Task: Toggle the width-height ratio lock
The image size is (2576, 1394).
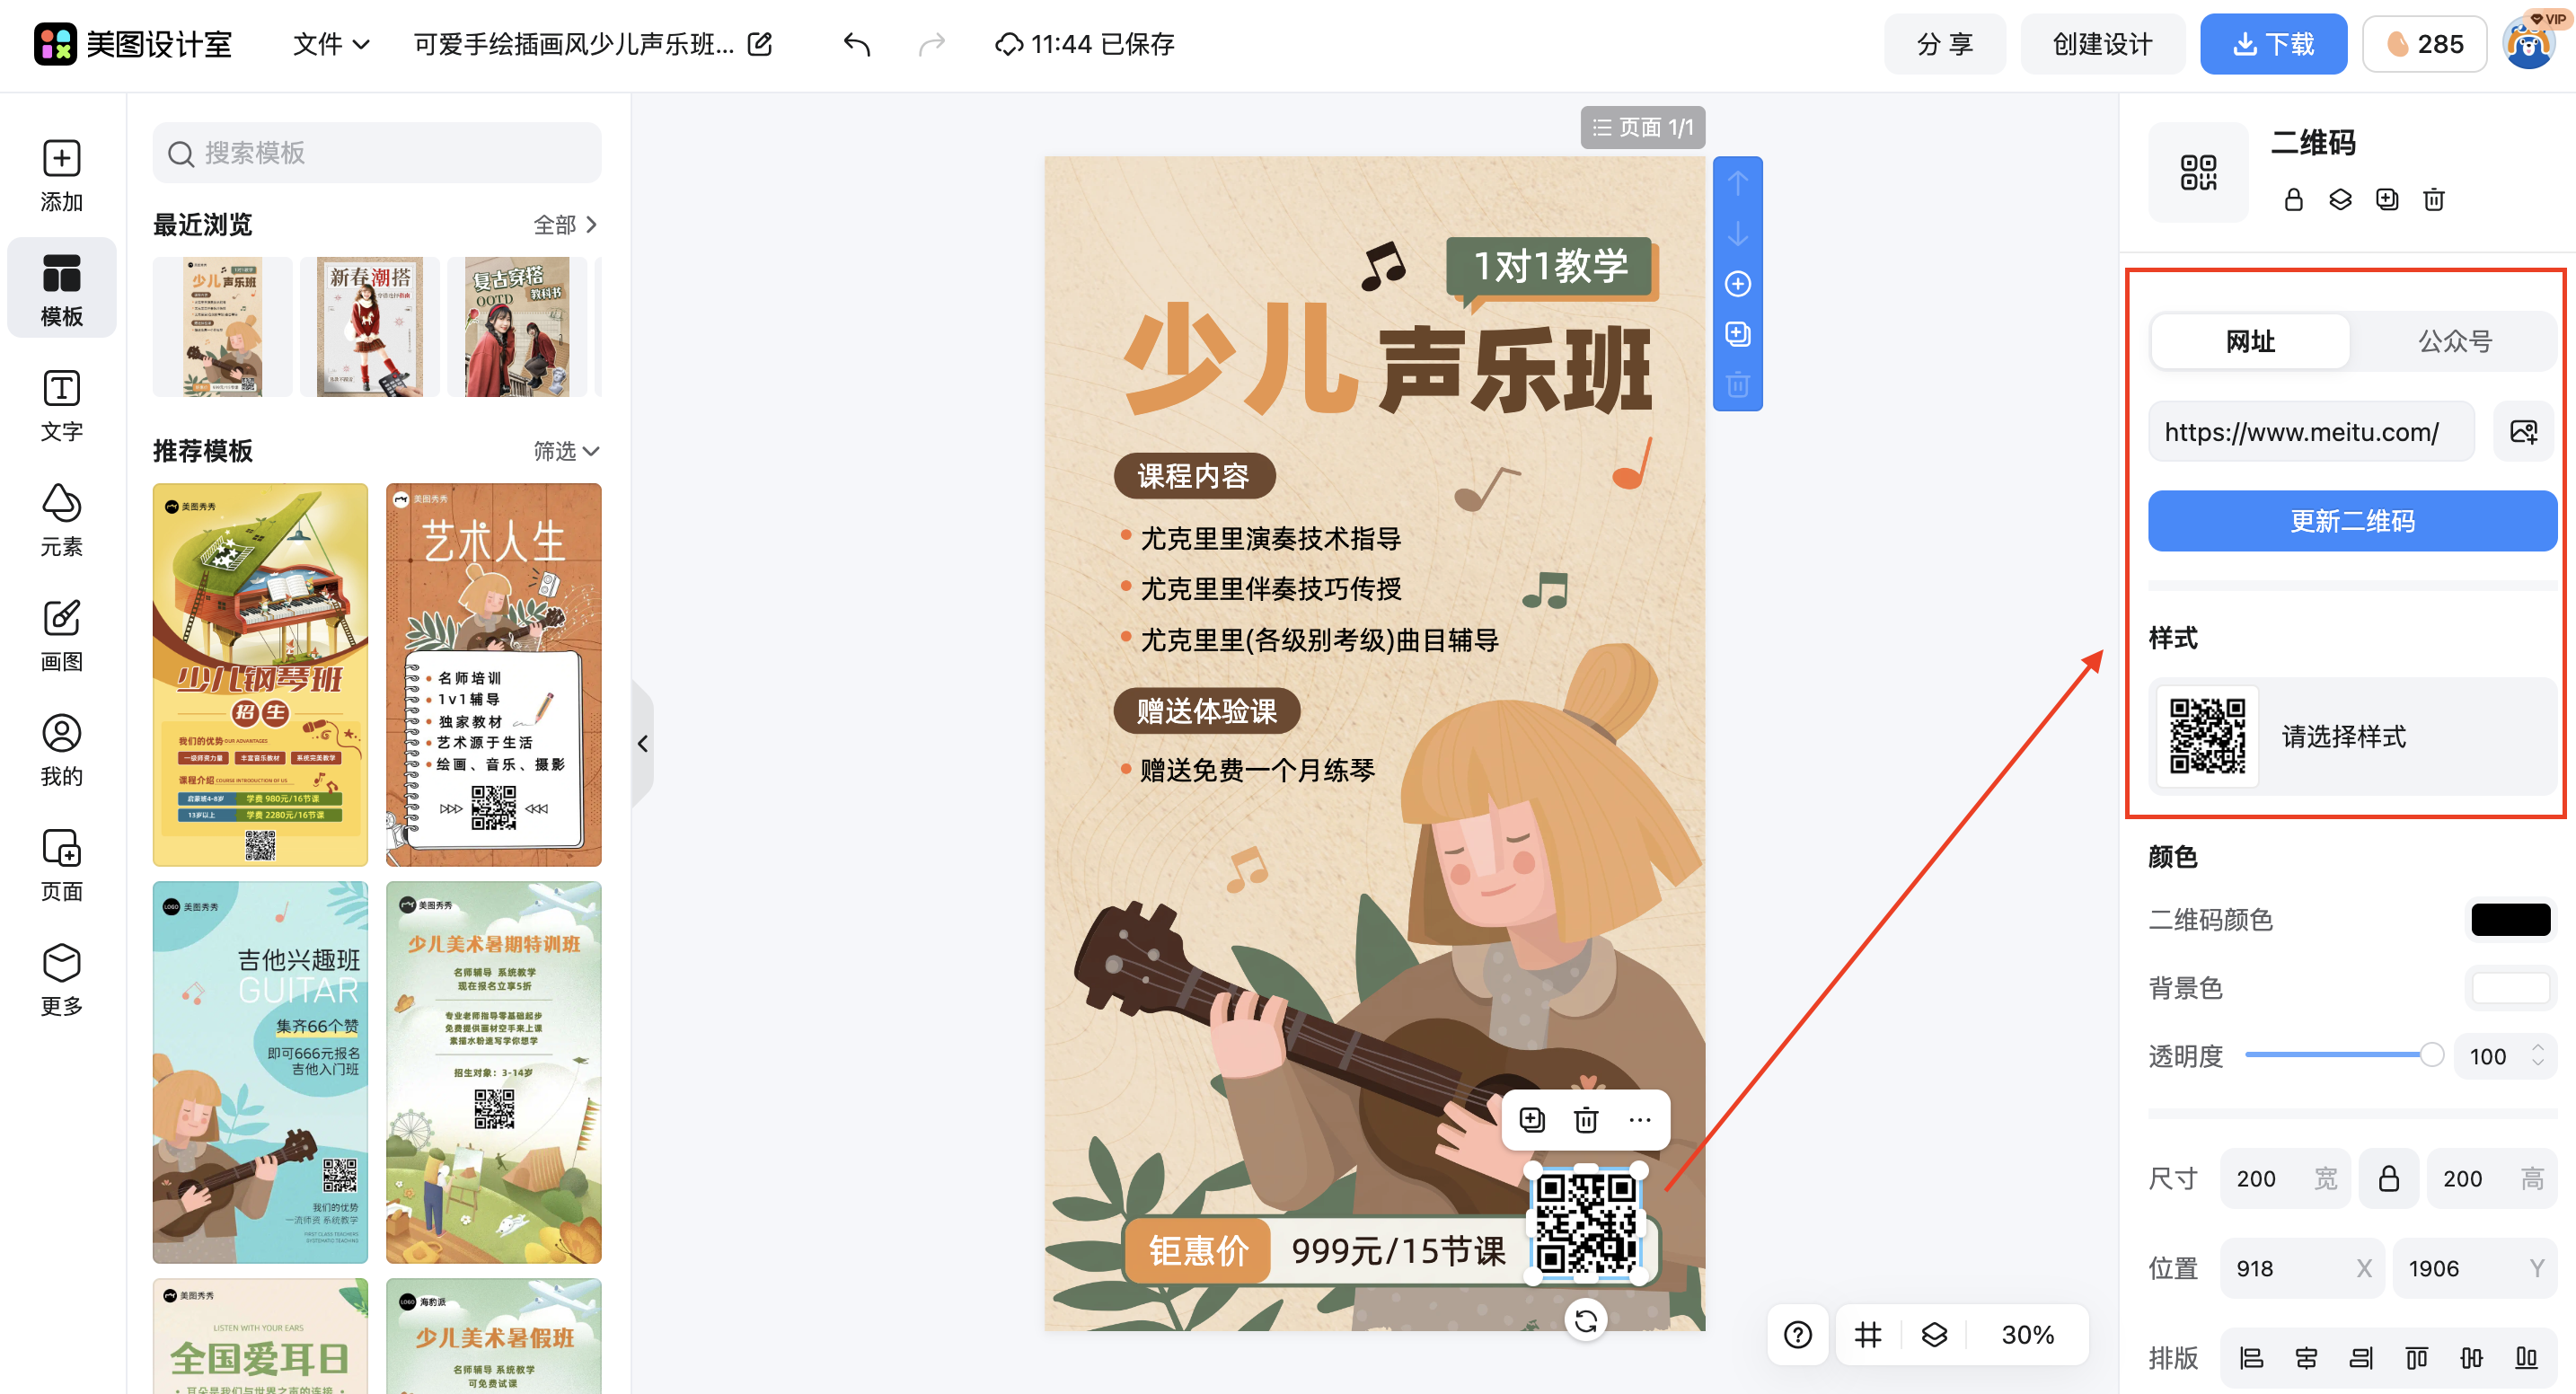Action: click(2389, 1178)
